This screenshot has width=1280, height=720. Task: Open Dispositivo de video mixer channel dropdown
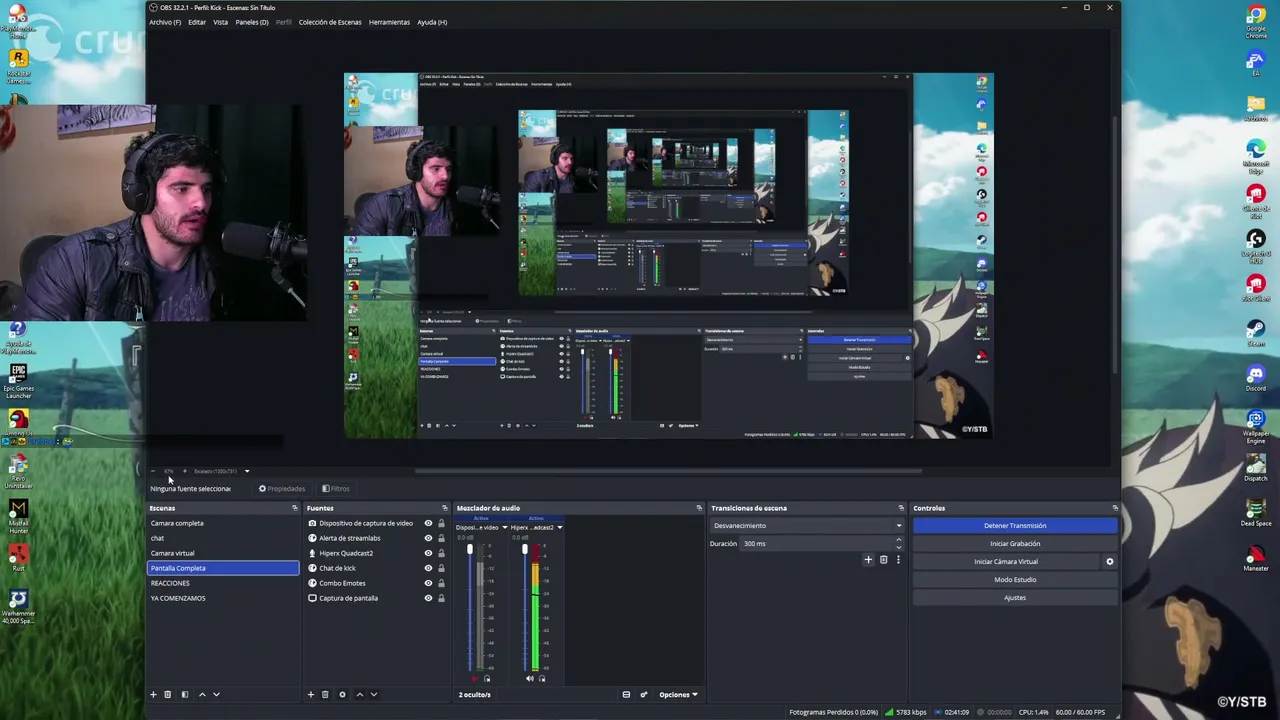click(504, 527)
